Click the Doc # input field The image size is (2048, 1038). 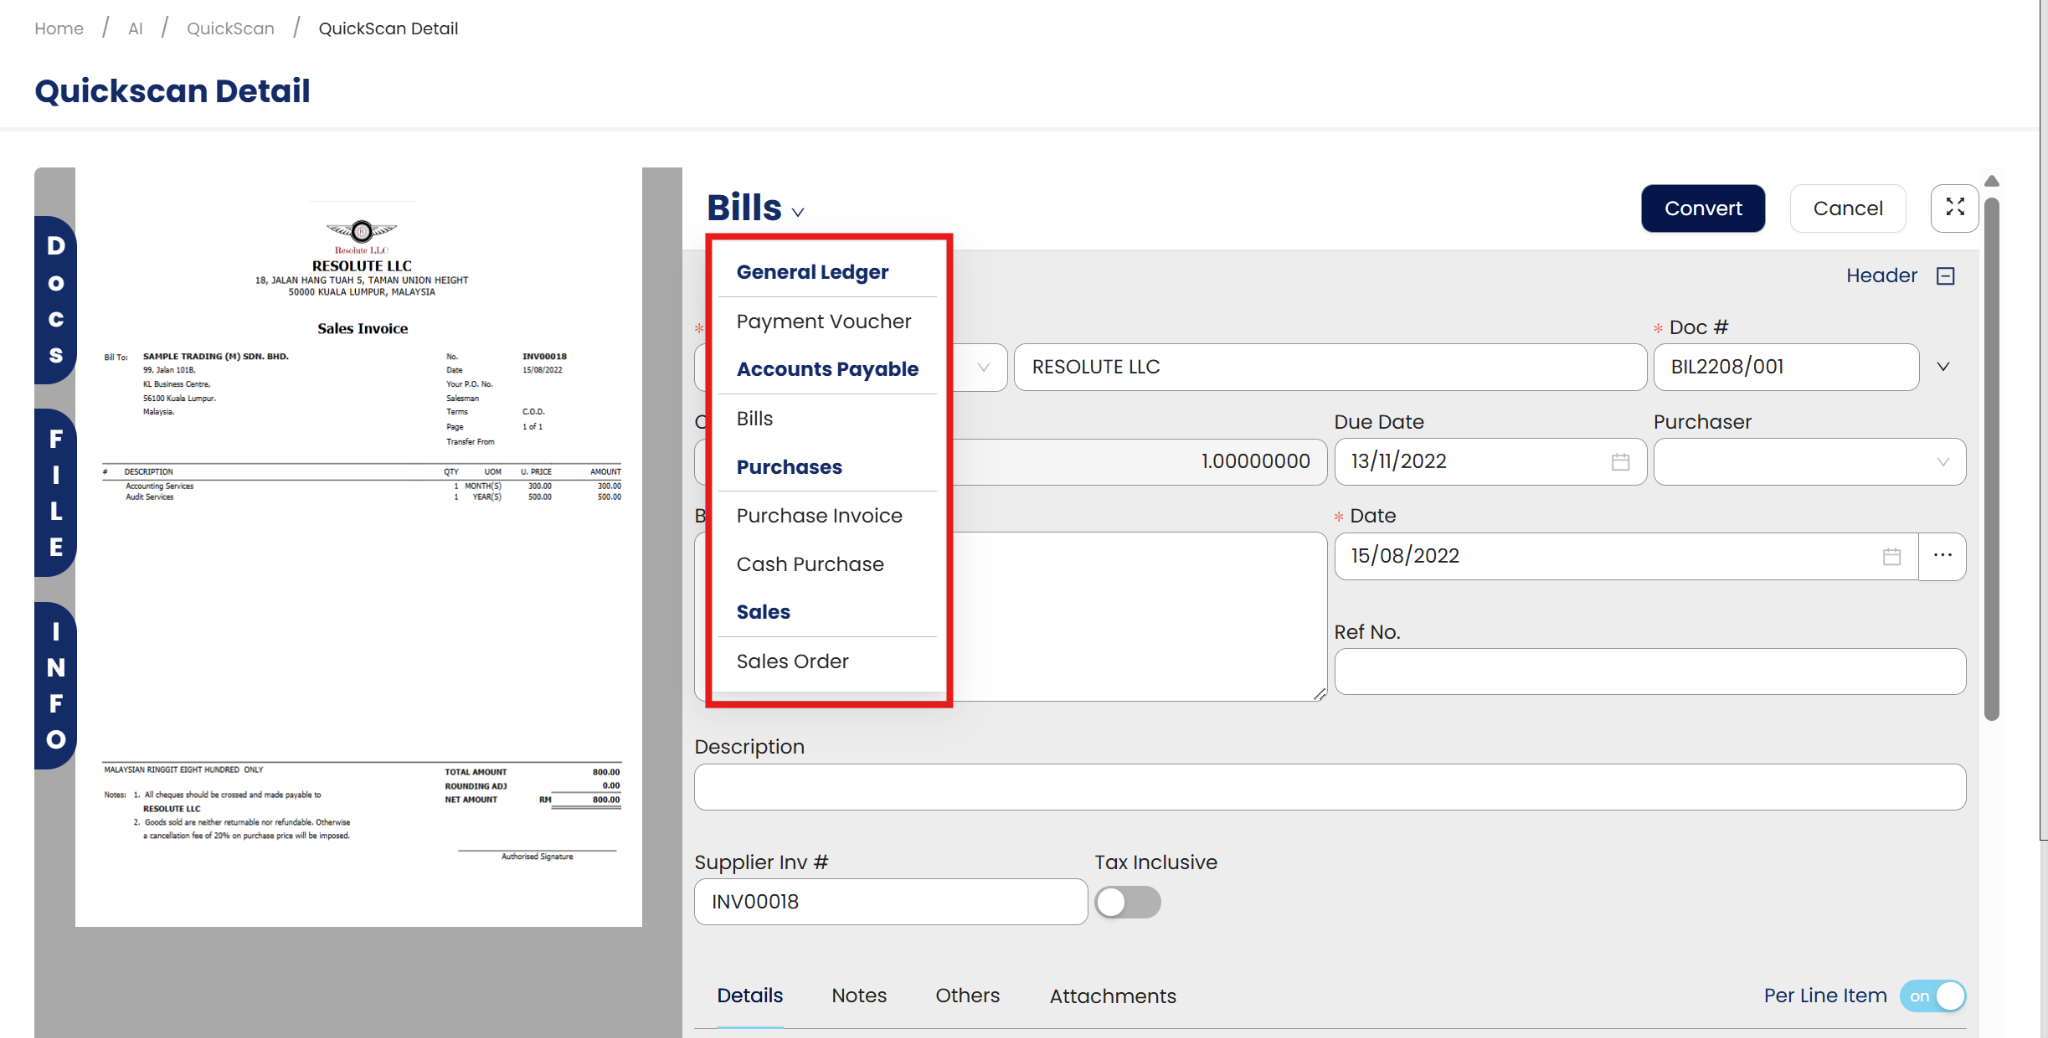click(x=1786, y=367)
